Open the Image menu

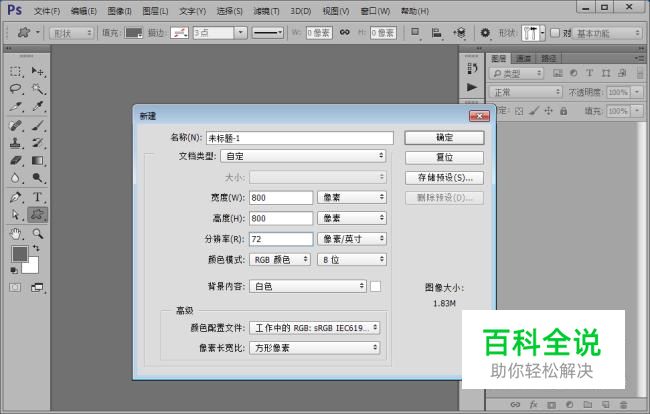(119, 11)
